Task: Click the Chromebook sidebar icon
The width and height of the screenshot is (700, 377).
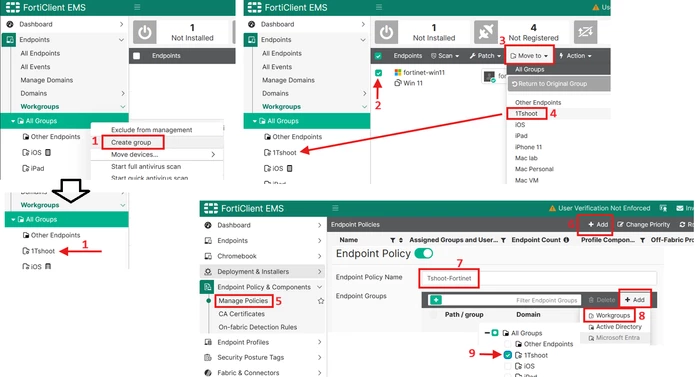Action: [208, 256]
